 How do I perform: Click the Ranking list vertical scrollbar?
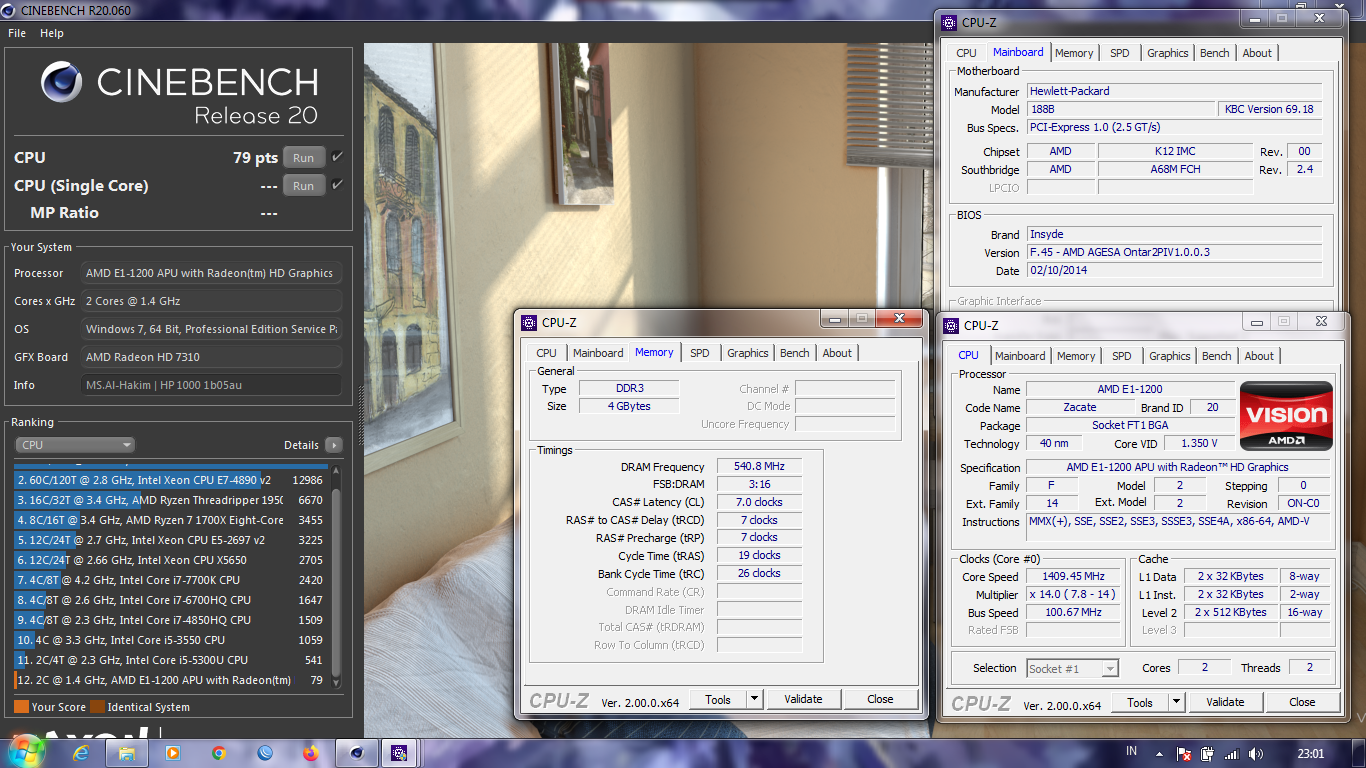pos(336,578)
